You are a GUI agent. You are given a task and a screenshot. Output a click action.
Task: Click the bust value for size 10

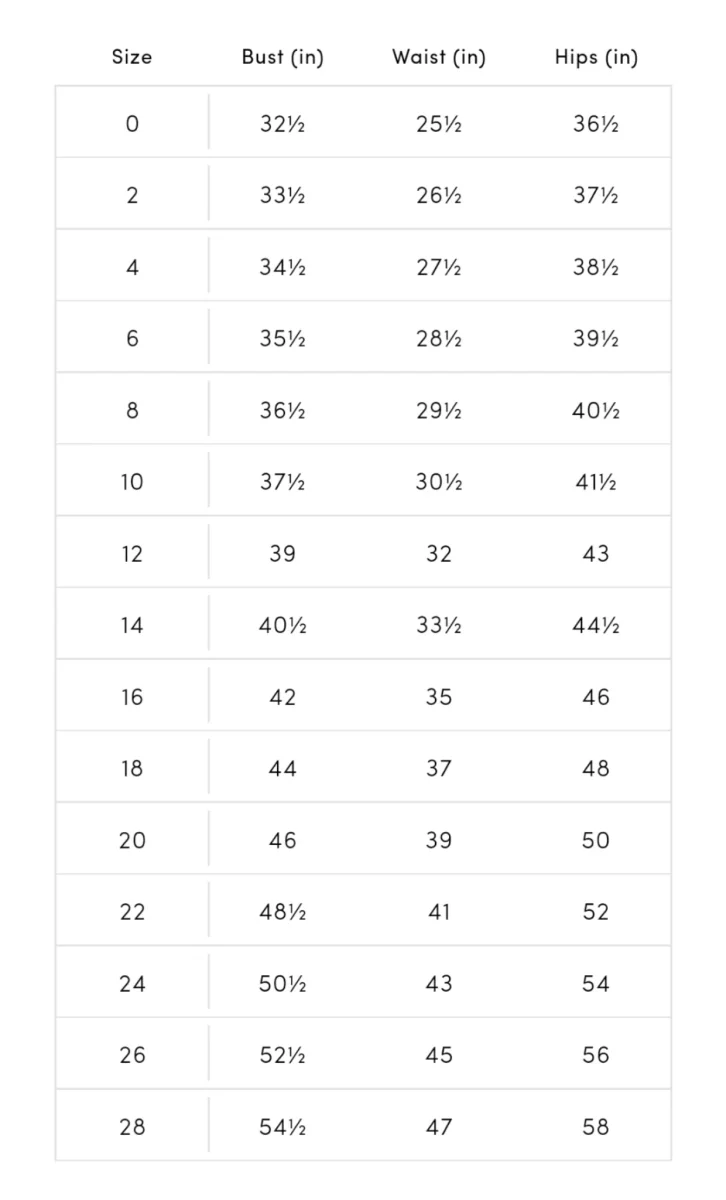tap(282, 482)
